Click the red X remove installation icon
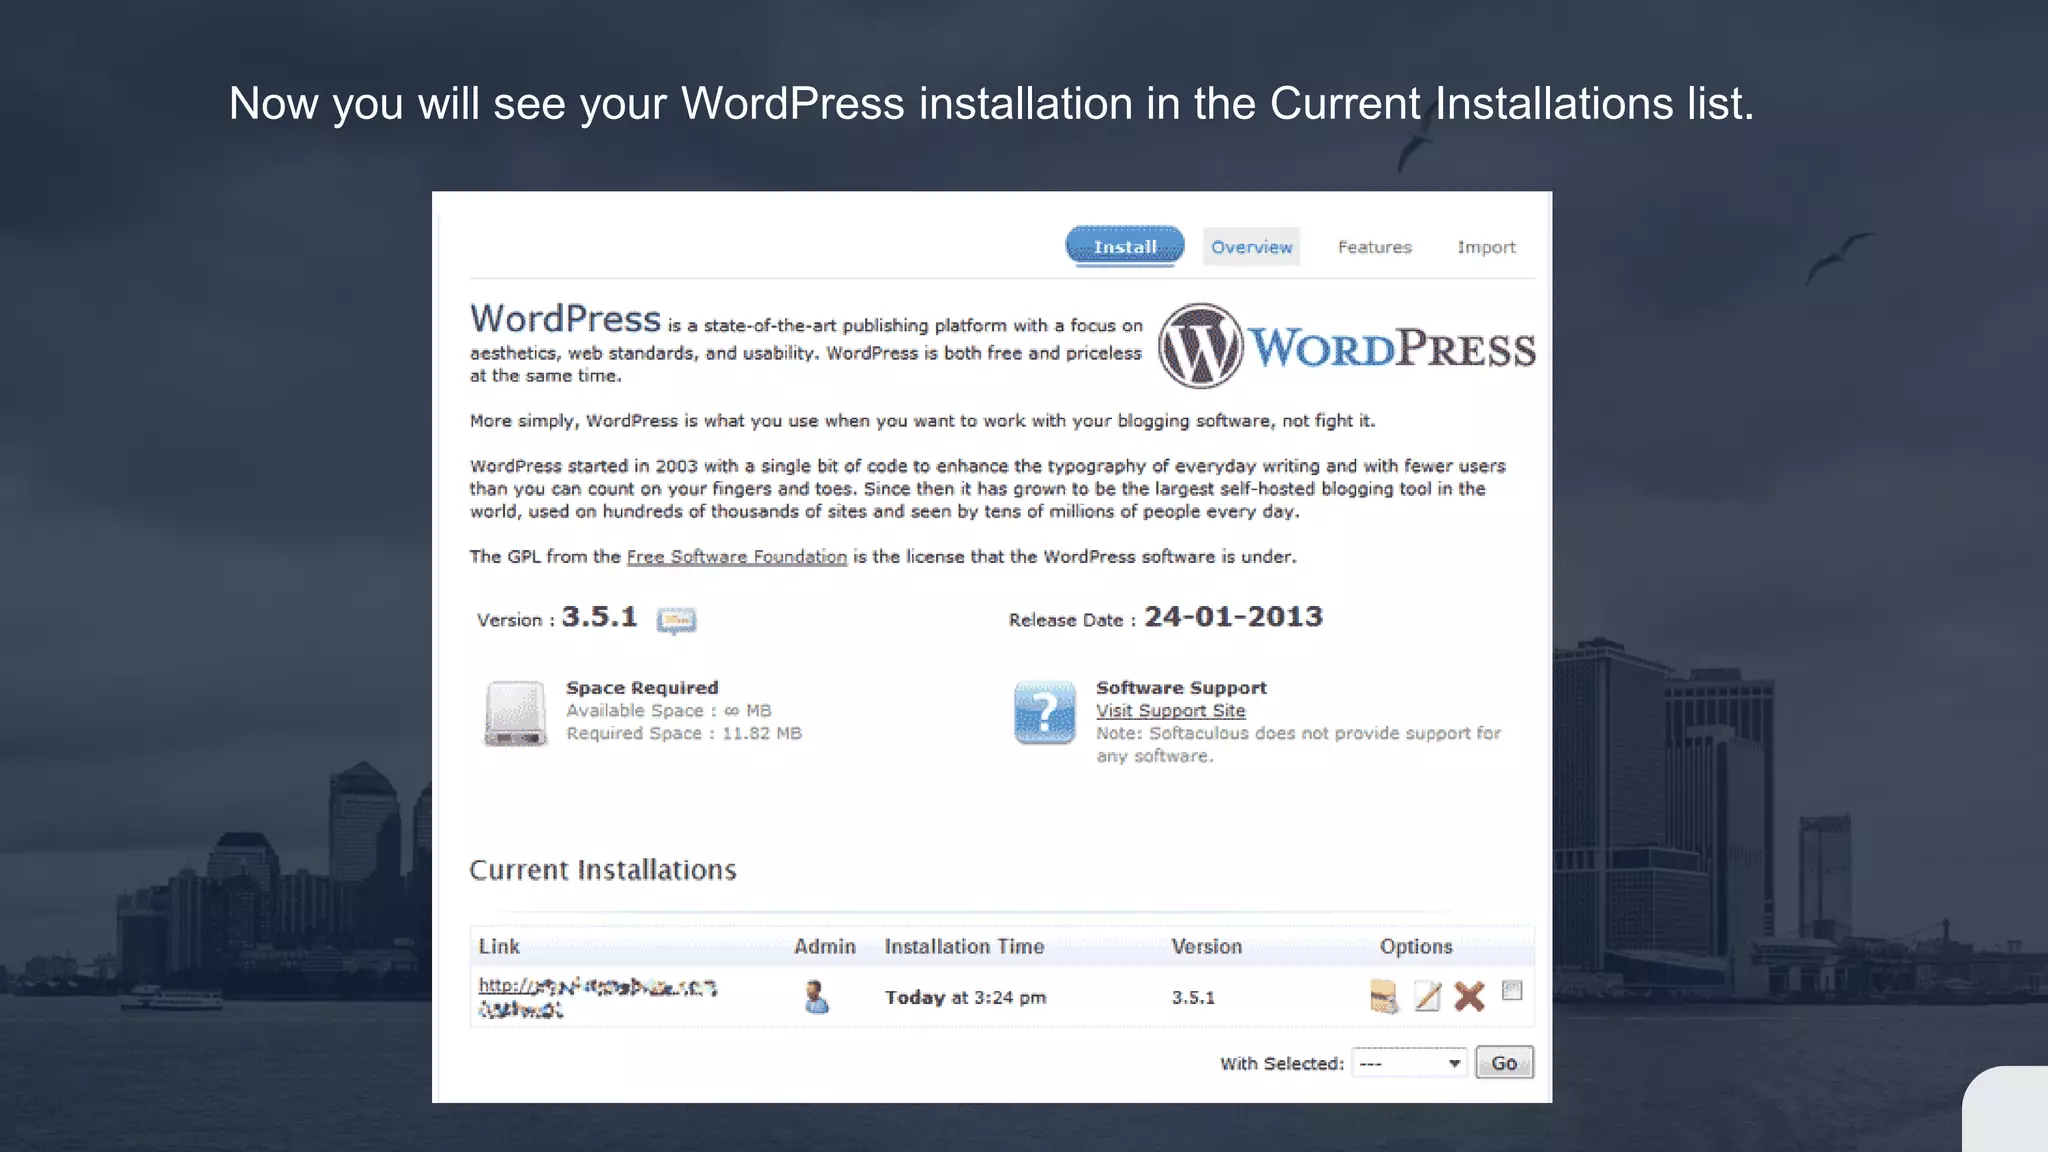This screenshot has width=2048, height=1152. pyautogui.click(x=1469, y=996)
